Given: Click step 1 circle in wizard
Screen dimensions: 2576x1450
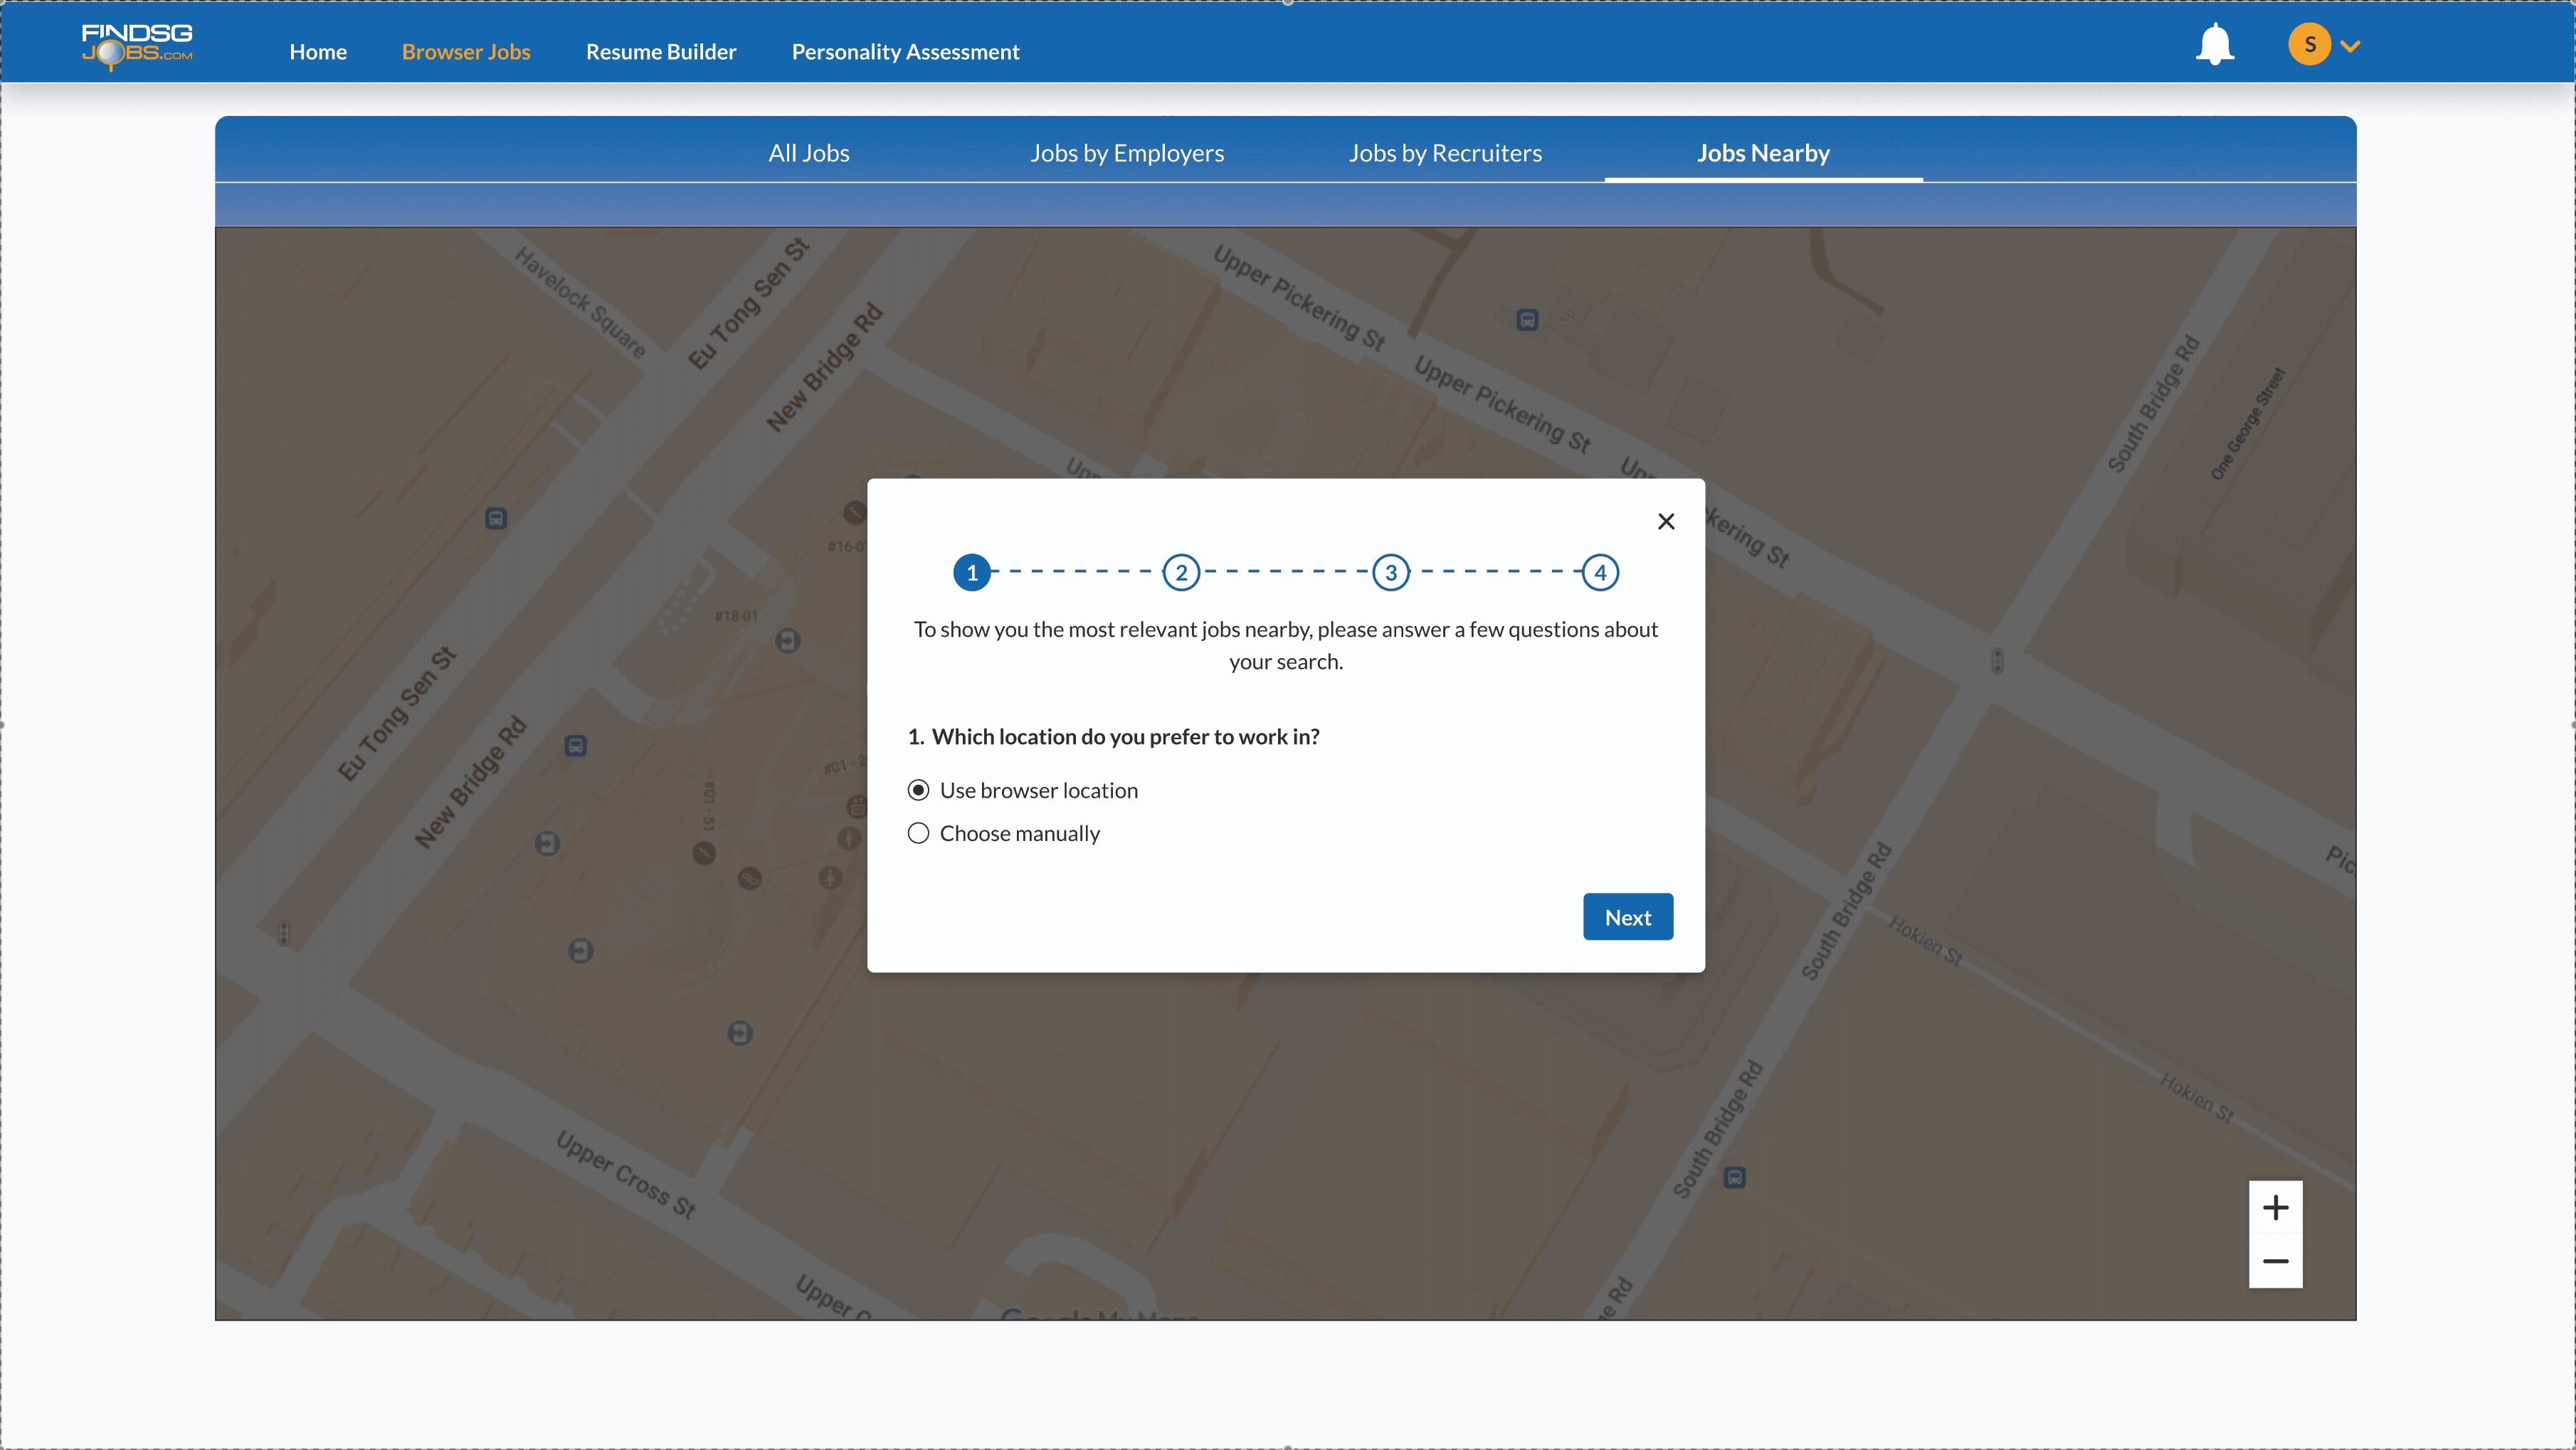Looking at the screenshot, I should point(972,573).
